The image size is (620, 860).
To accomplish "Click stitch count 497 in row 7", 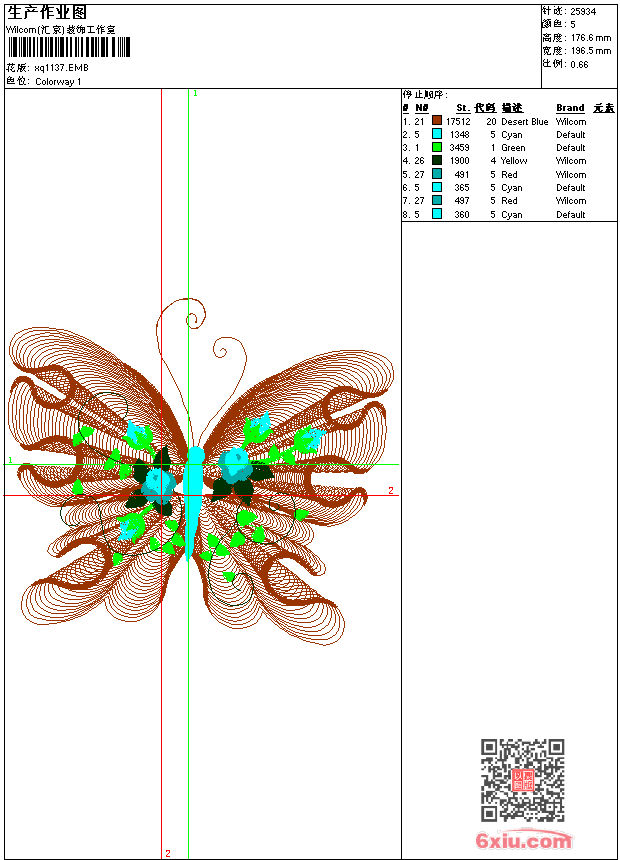I will click(462, 201).
